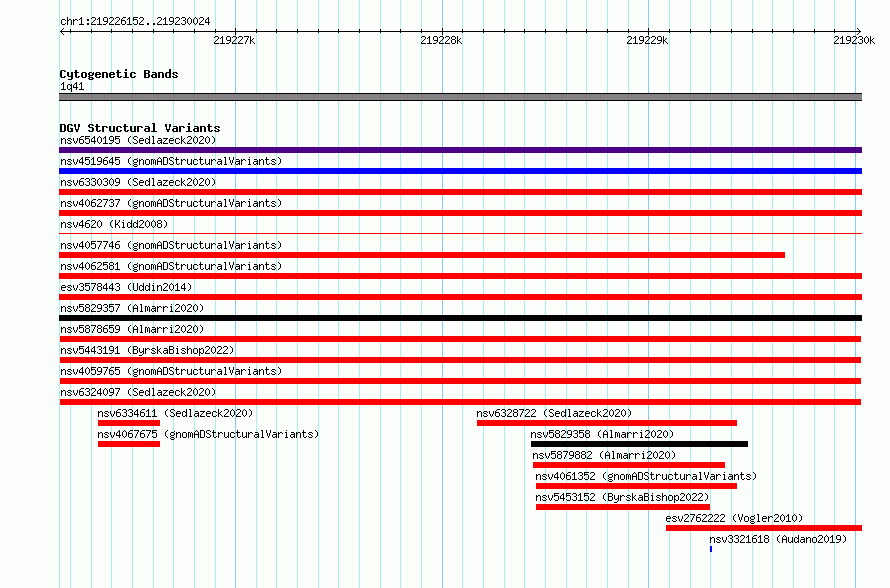Click the chr1:219226152..219230024 coordinate label

(135, 22)
